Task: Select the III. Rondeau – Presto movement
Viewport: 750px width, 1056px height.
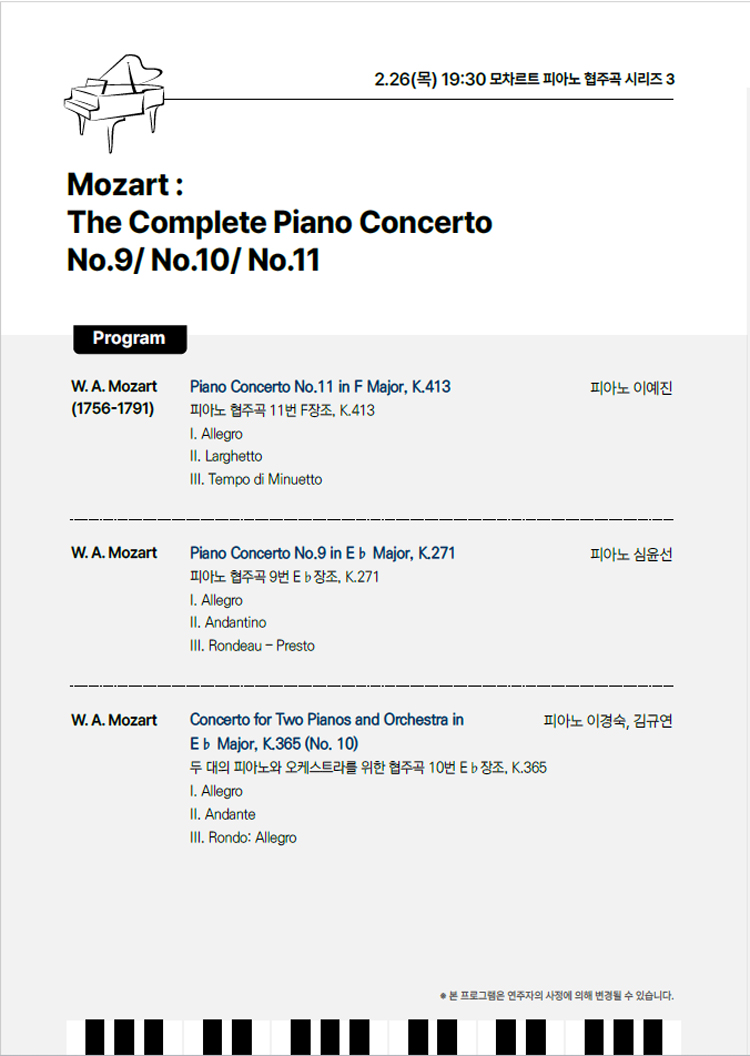Action: [252, 646]
